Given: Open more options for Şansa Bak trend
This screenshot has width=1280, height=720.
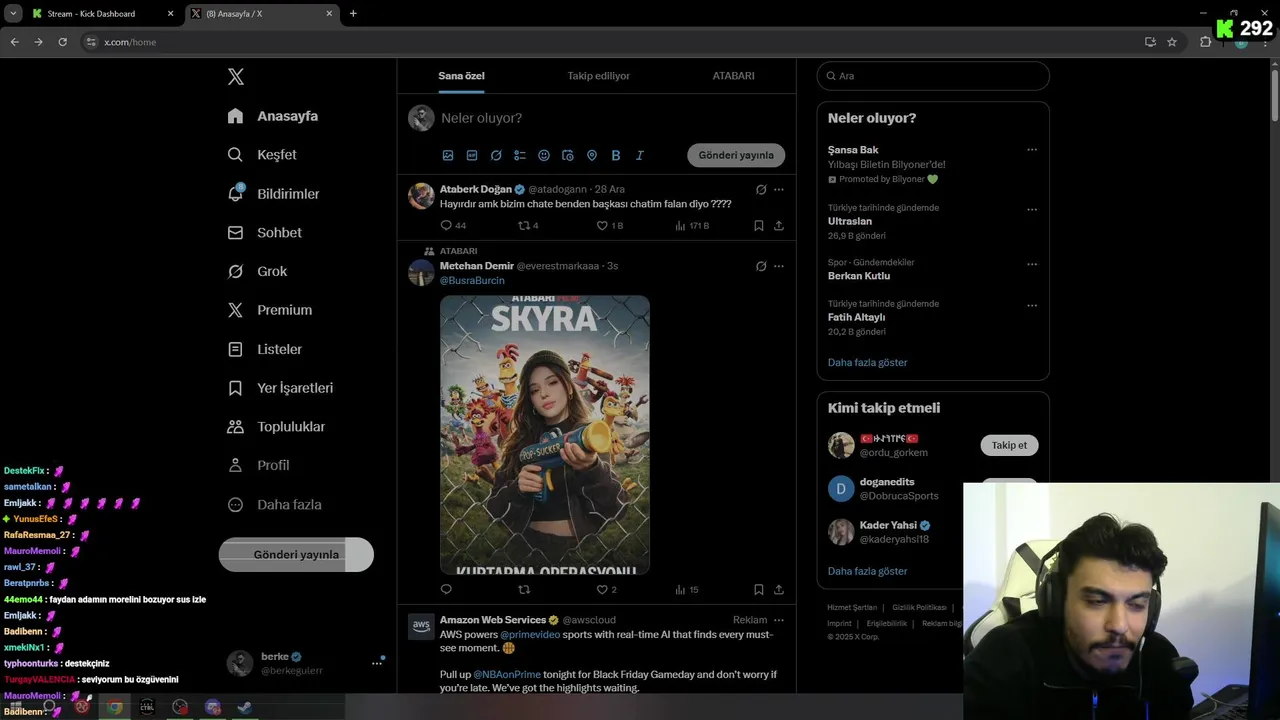Looking at the screenshot, I should pos(1032,150).
